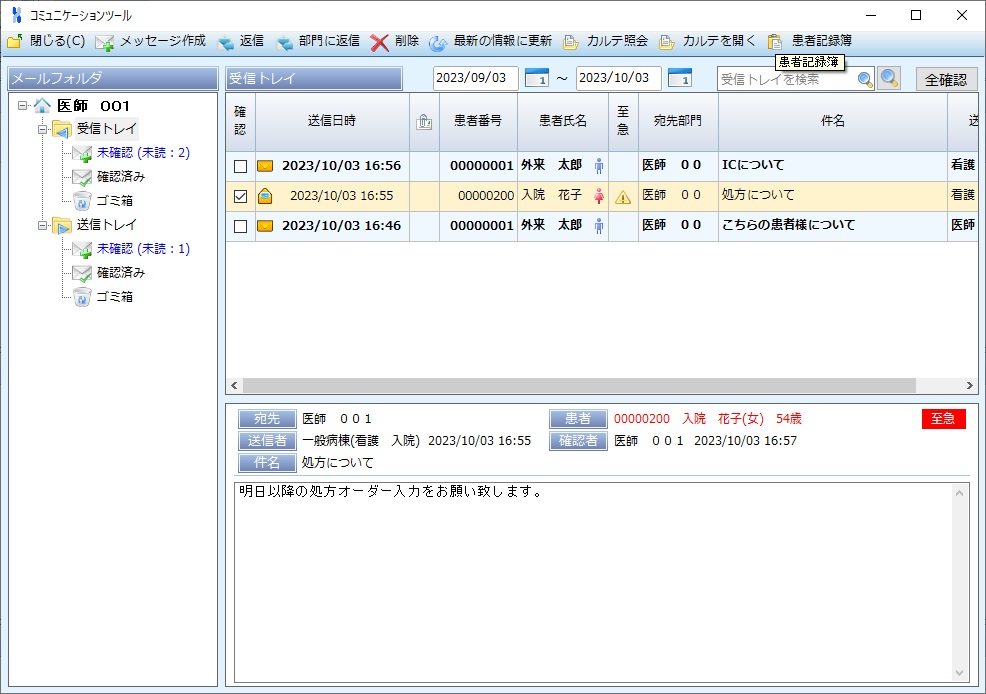Select 確認済み under 受信トレイ

coord(120,177)
